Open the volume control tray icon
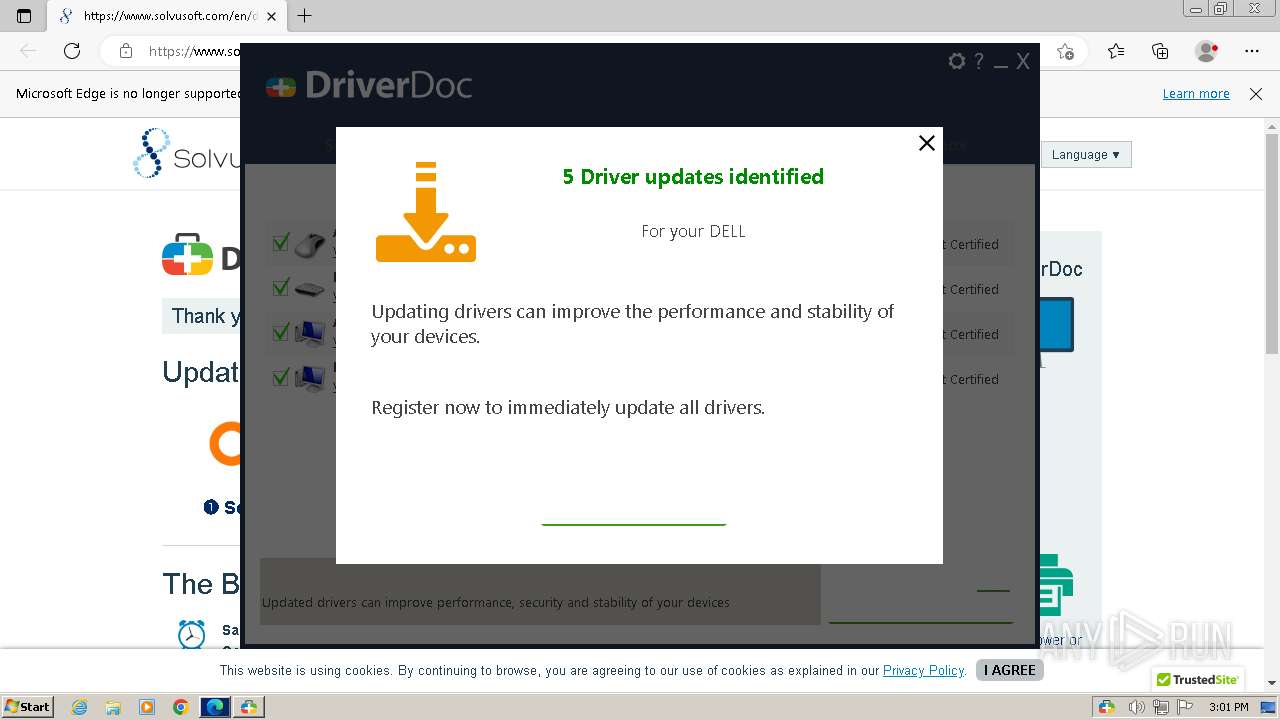The width and height of the screenshot is (1280, 720). click(x=1138, y=707)
